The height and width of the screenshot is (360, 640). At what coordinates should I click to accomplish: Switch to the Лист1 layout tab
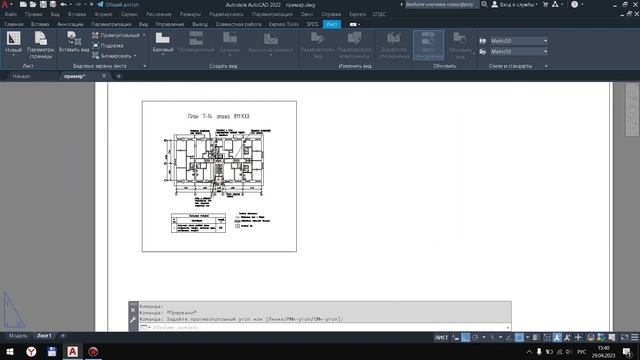click(44, 336)
